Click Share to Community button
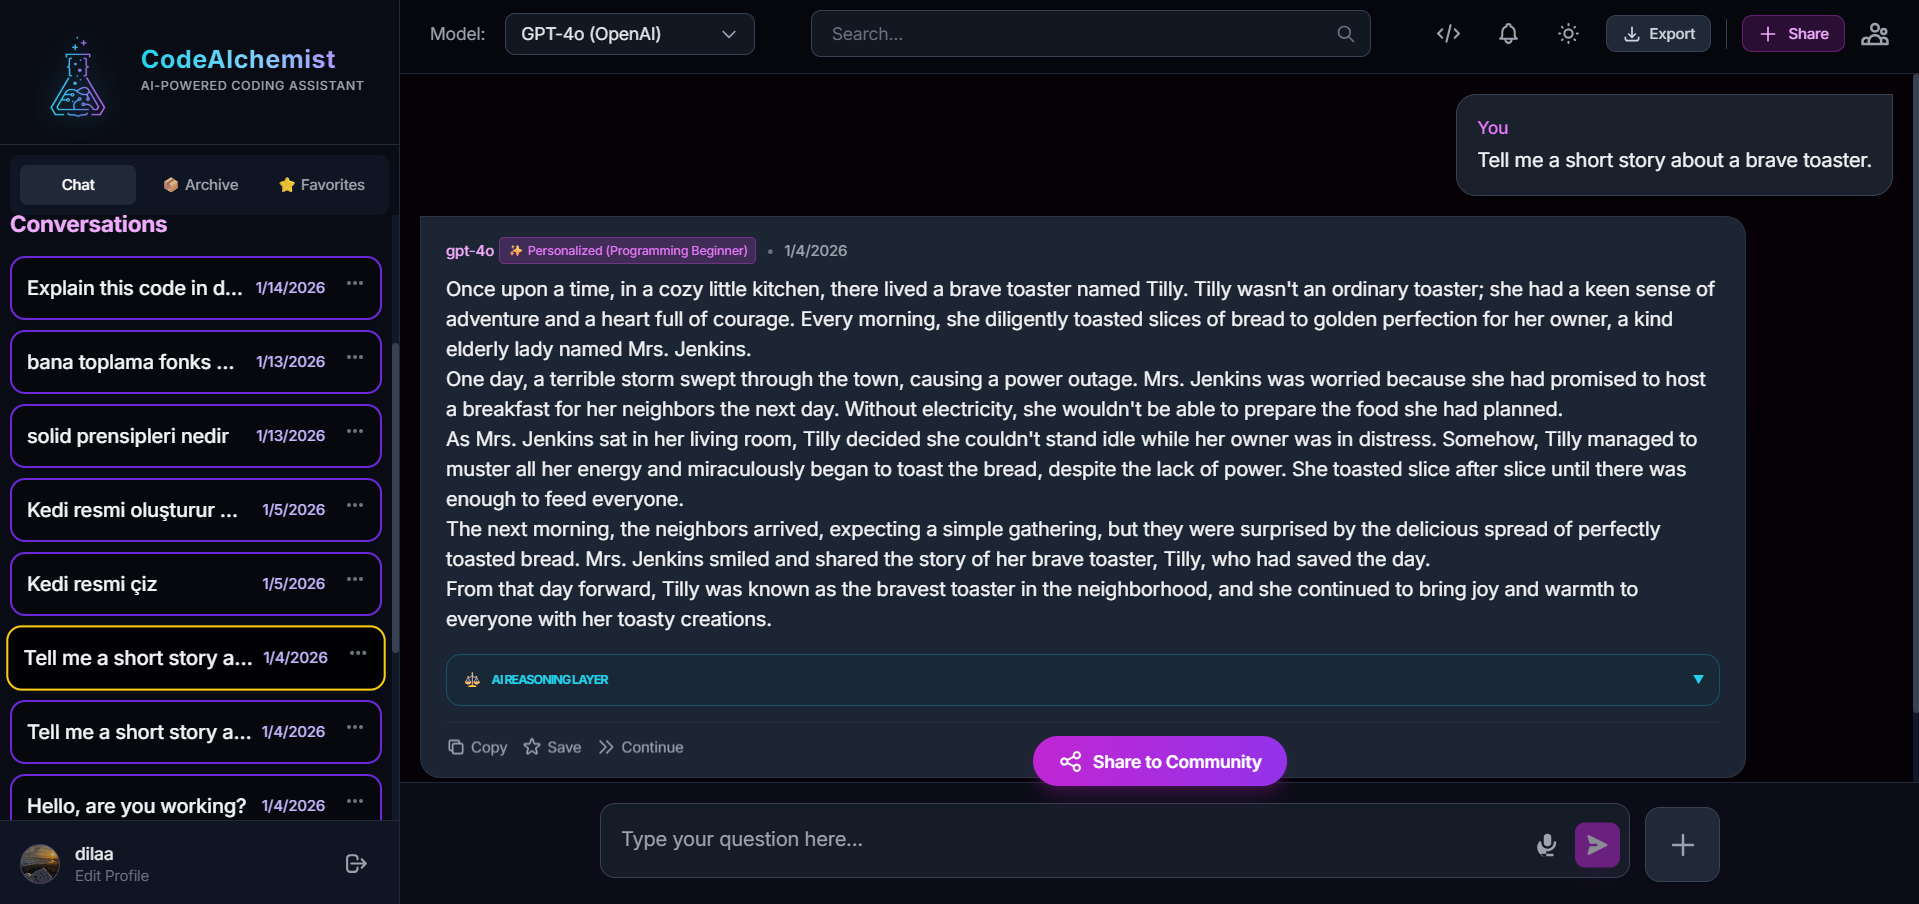The width and height of the screenshot is (1919, 904). pos(1159,762)
